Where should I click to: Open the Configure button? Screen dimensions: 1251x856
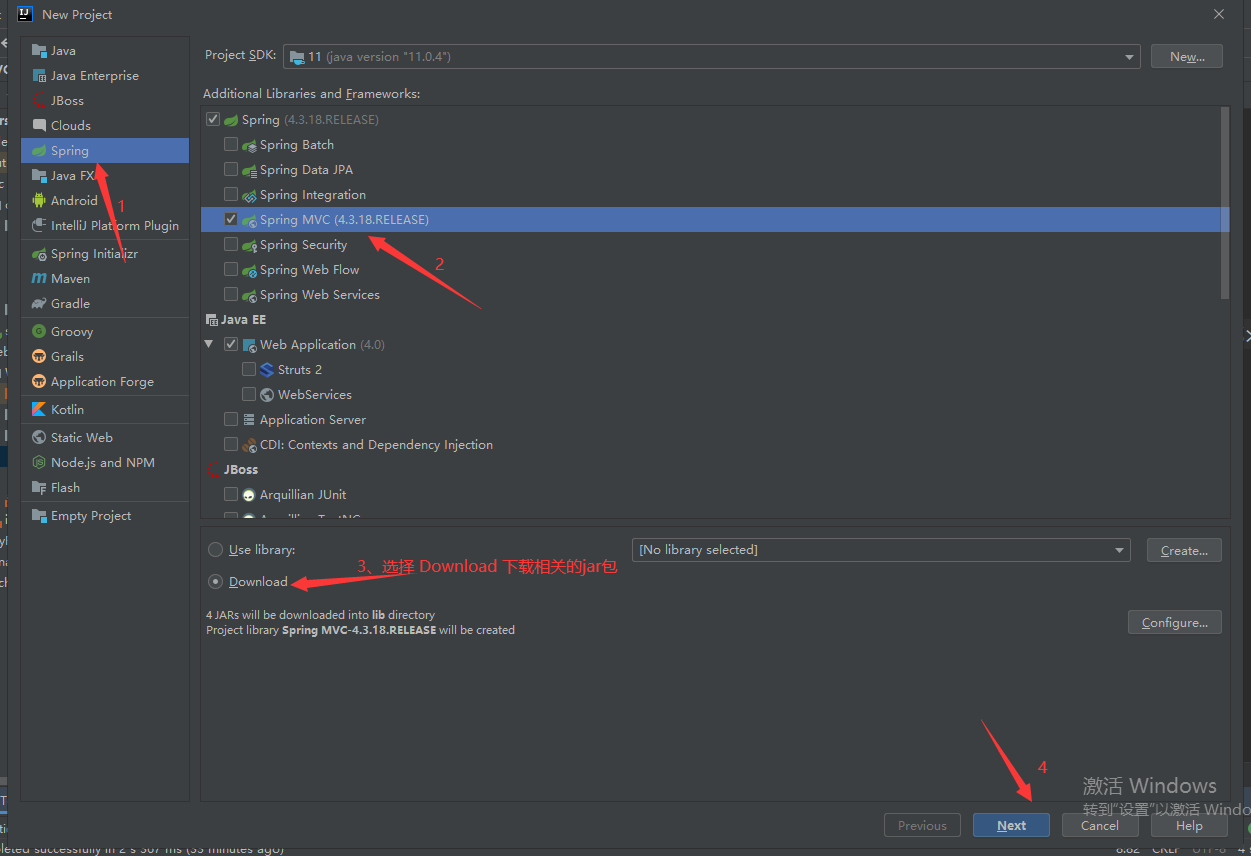pyautogui.click(x=1175, y=623)
